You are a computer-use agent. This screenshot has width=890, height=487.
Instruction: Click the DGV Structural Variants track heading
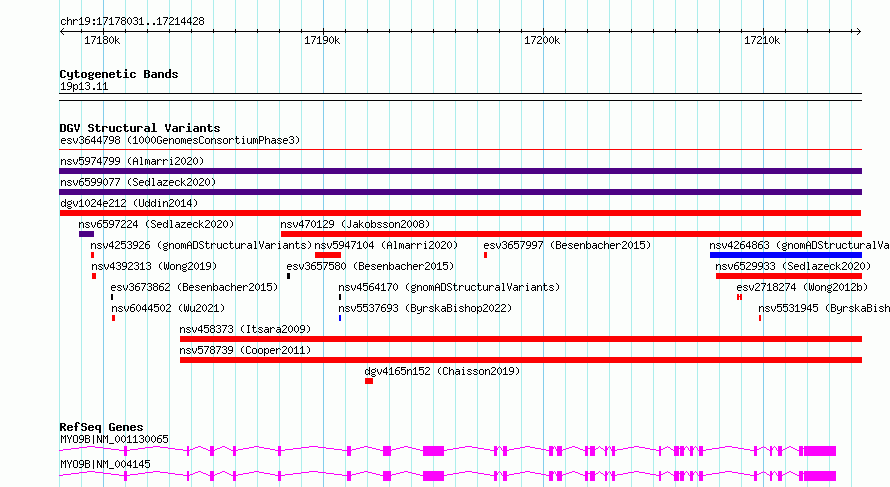point(140,128)
